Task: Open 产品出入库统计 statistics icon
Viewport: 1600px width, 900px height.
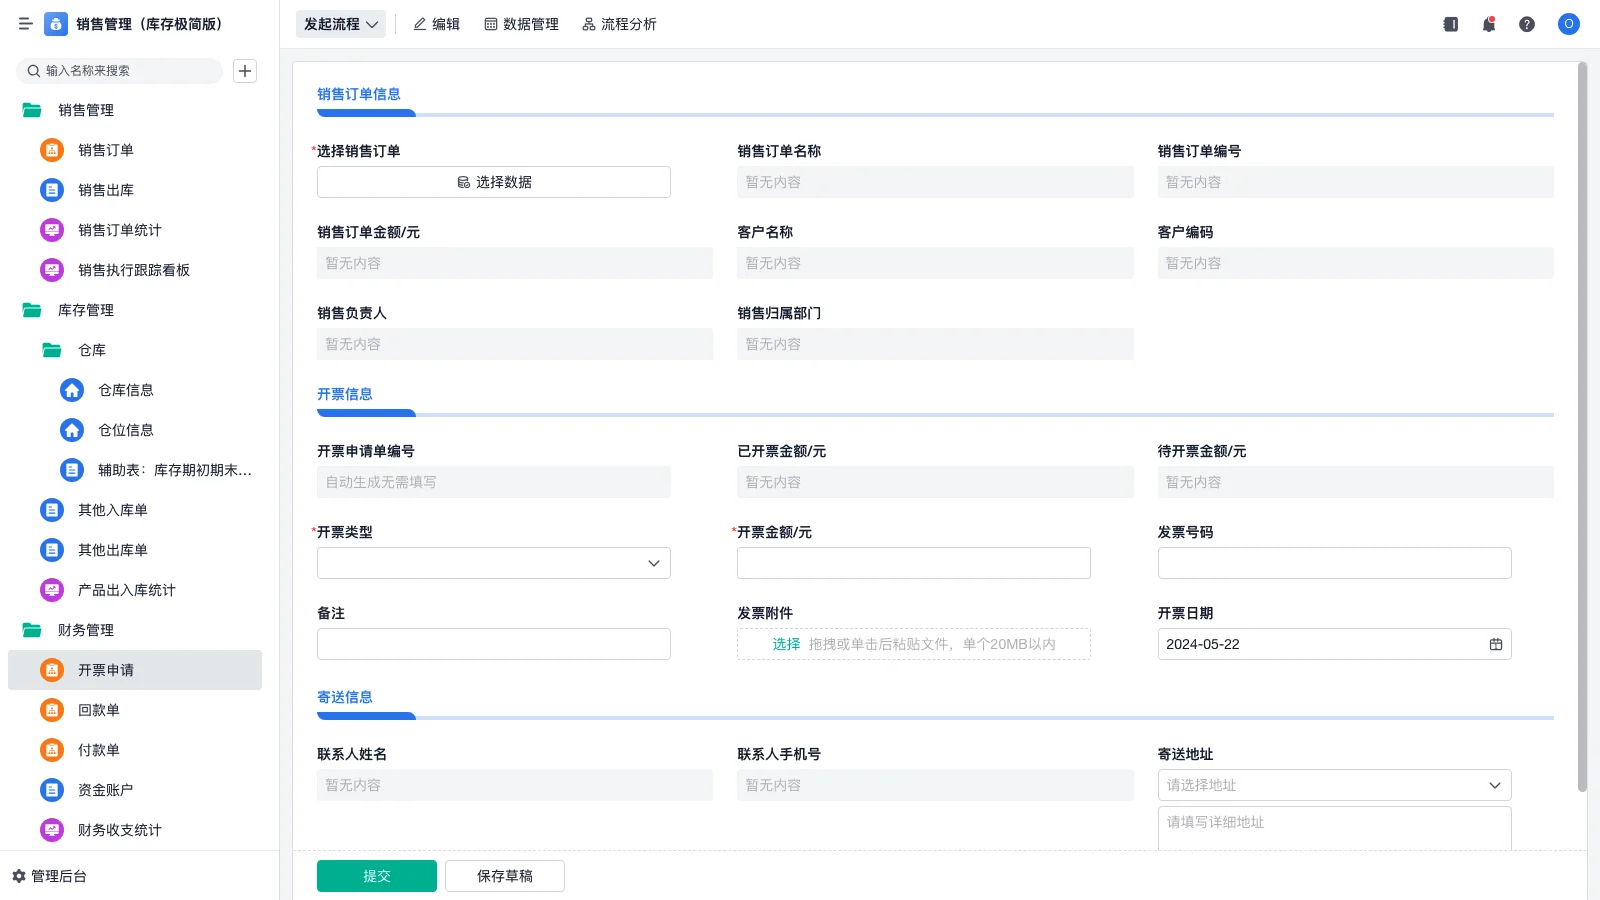Action: 51,590
